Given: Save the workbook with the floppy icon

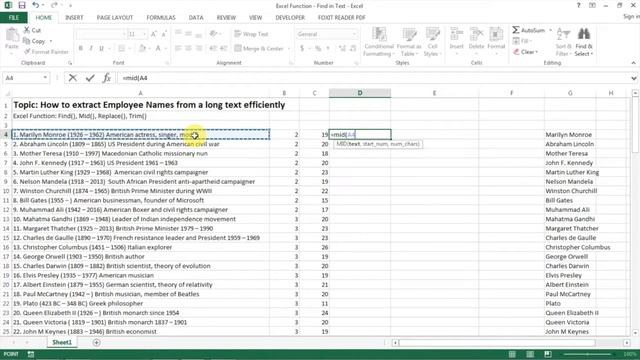Looking at the screenshot, I should tap(22, 5).
